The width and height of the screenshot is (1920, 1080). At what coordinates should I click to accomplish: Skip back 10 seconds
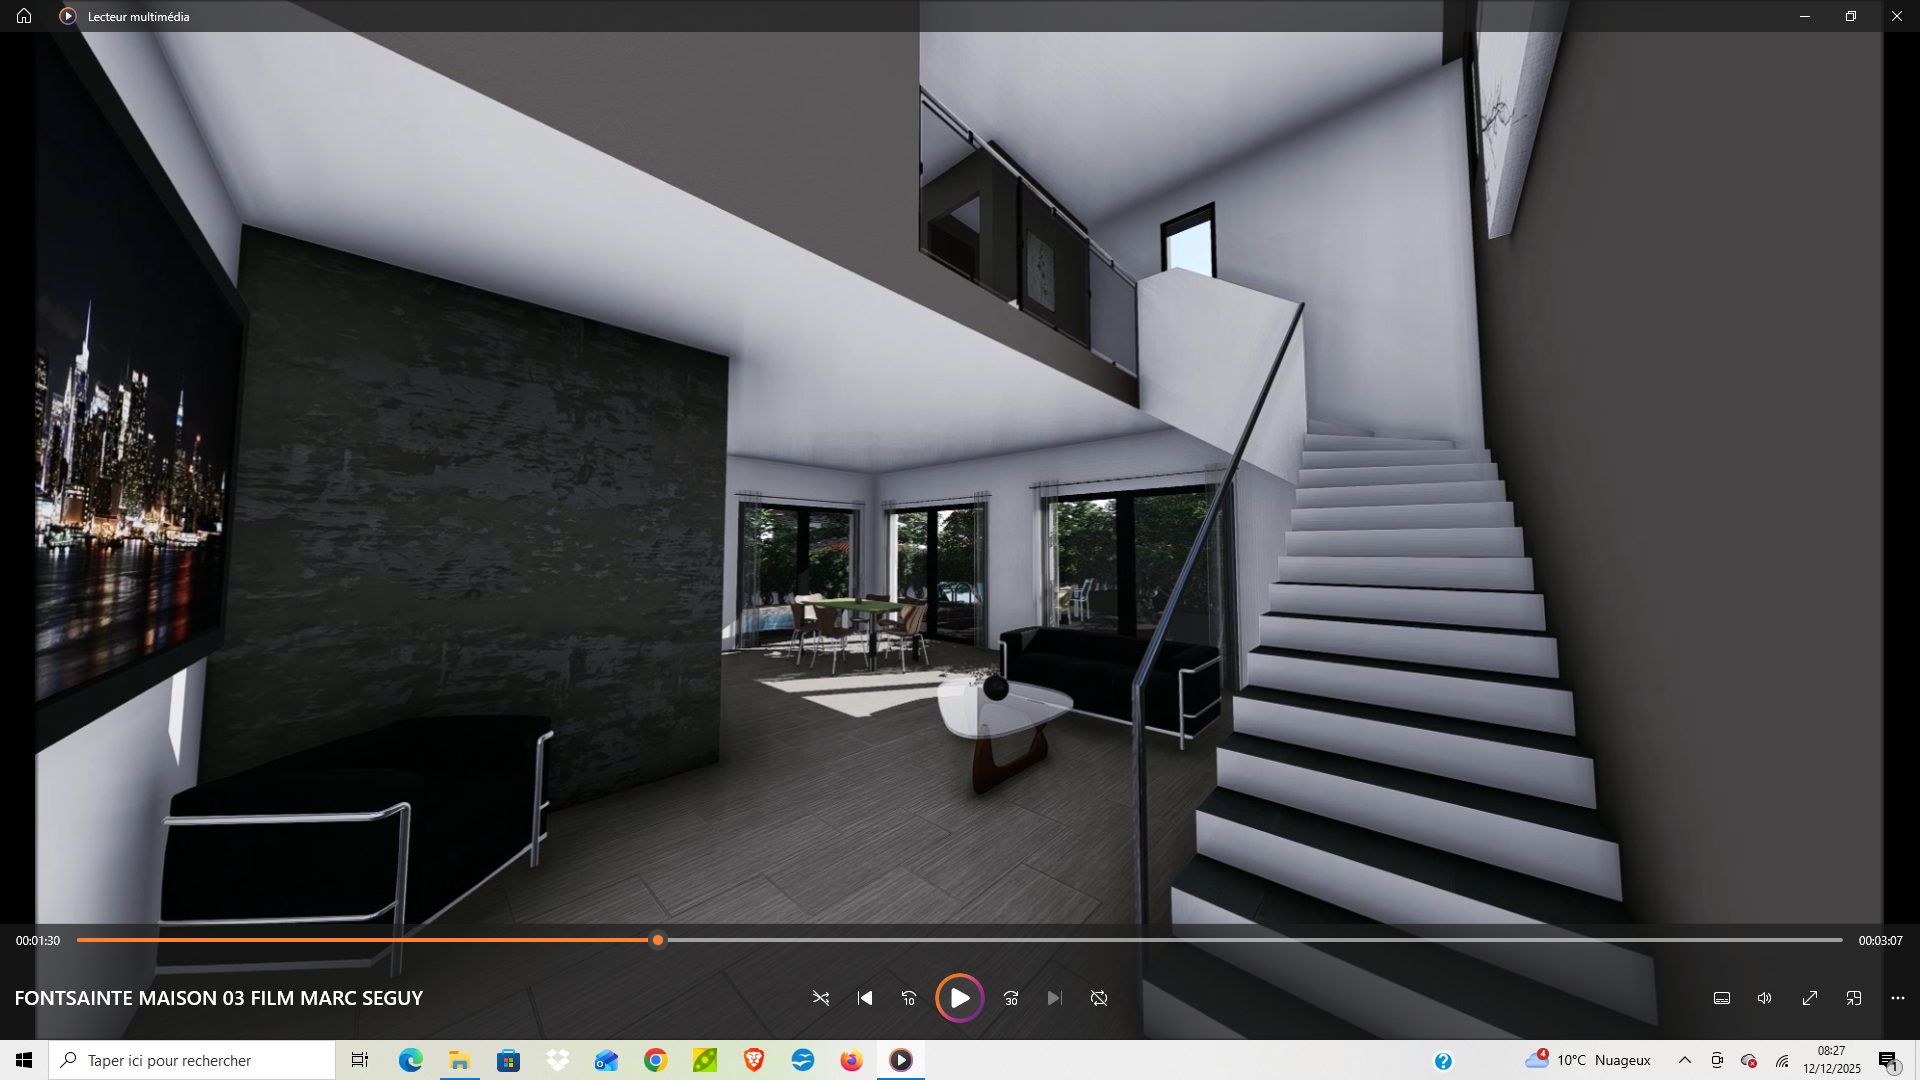point(908,998)
